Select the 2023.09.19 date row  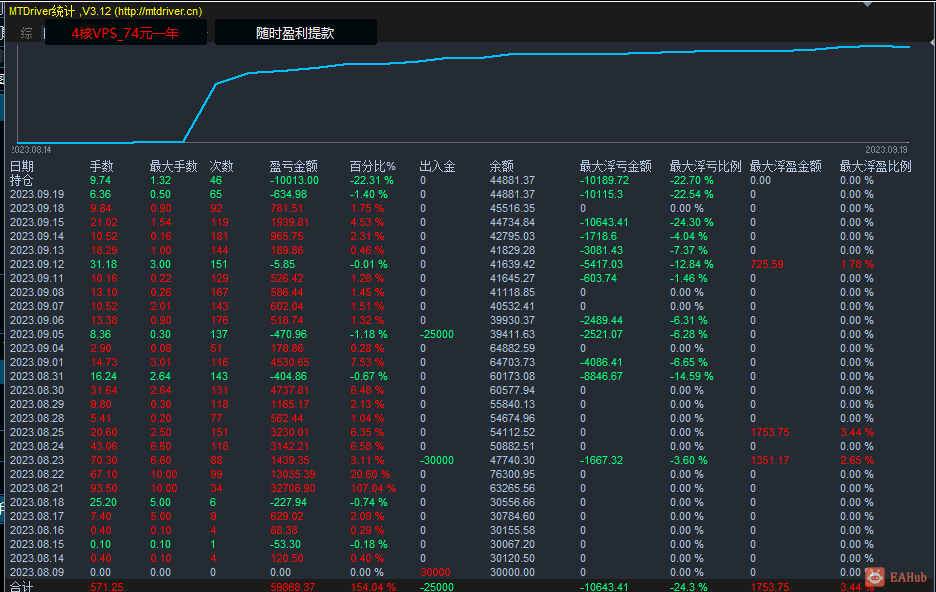pyautogui.click(x=37, y=195)
